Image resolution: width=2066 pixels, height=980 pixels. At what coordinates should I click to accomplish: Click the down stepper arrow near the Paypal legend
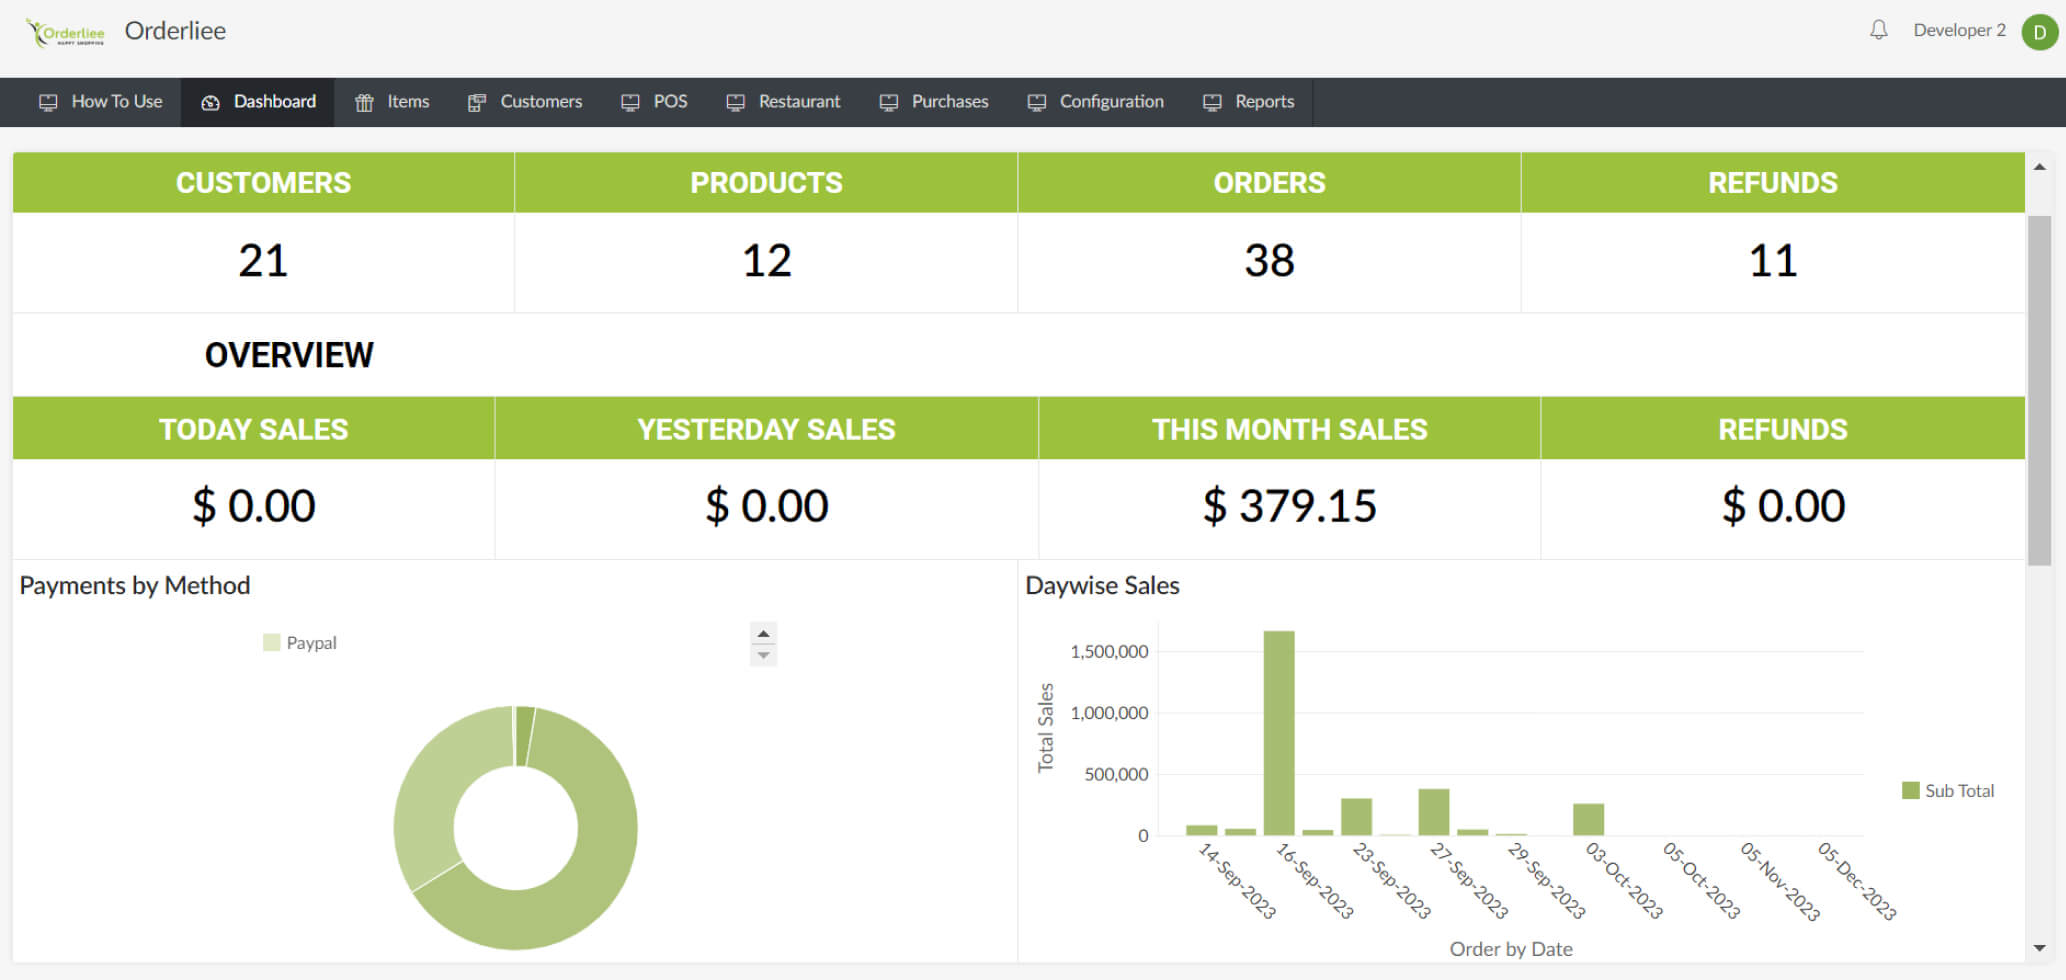761,653
